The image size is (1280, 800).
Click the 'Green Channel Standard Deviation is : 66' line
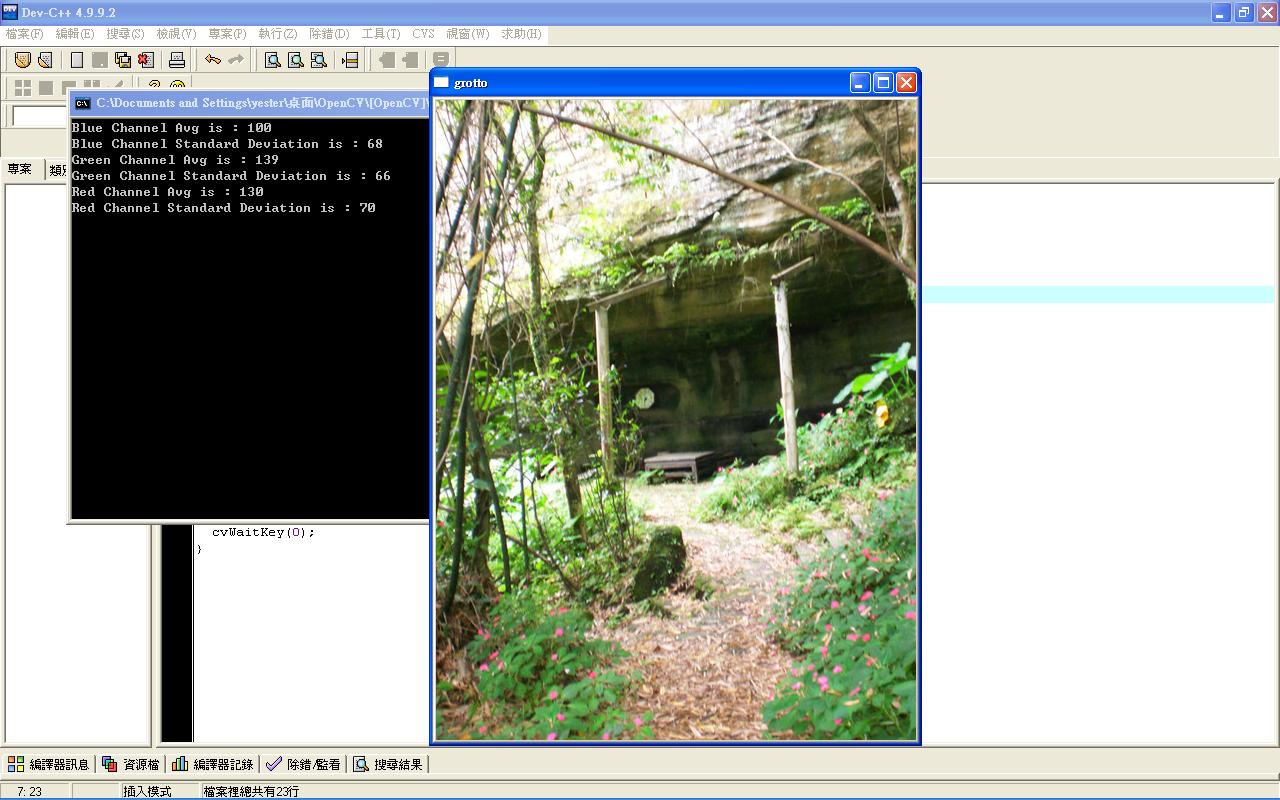231,176
